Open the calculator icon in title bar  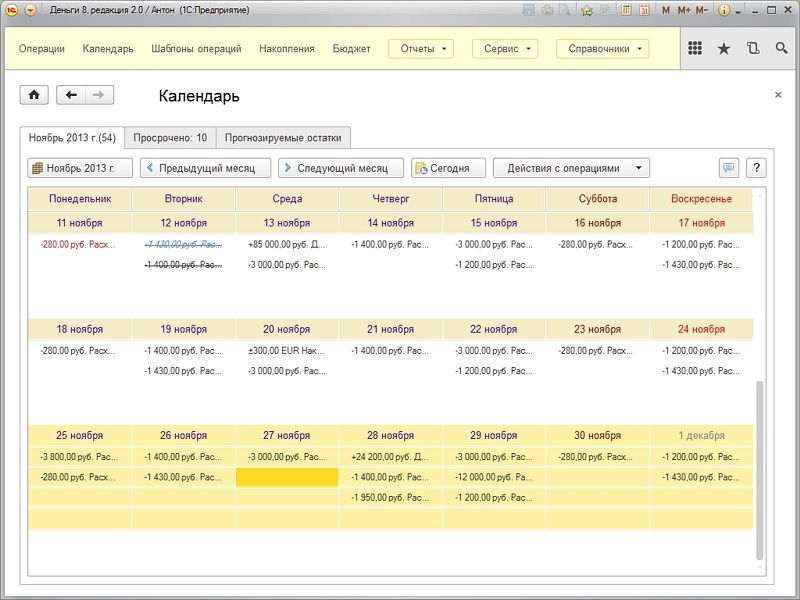point(626,10)
